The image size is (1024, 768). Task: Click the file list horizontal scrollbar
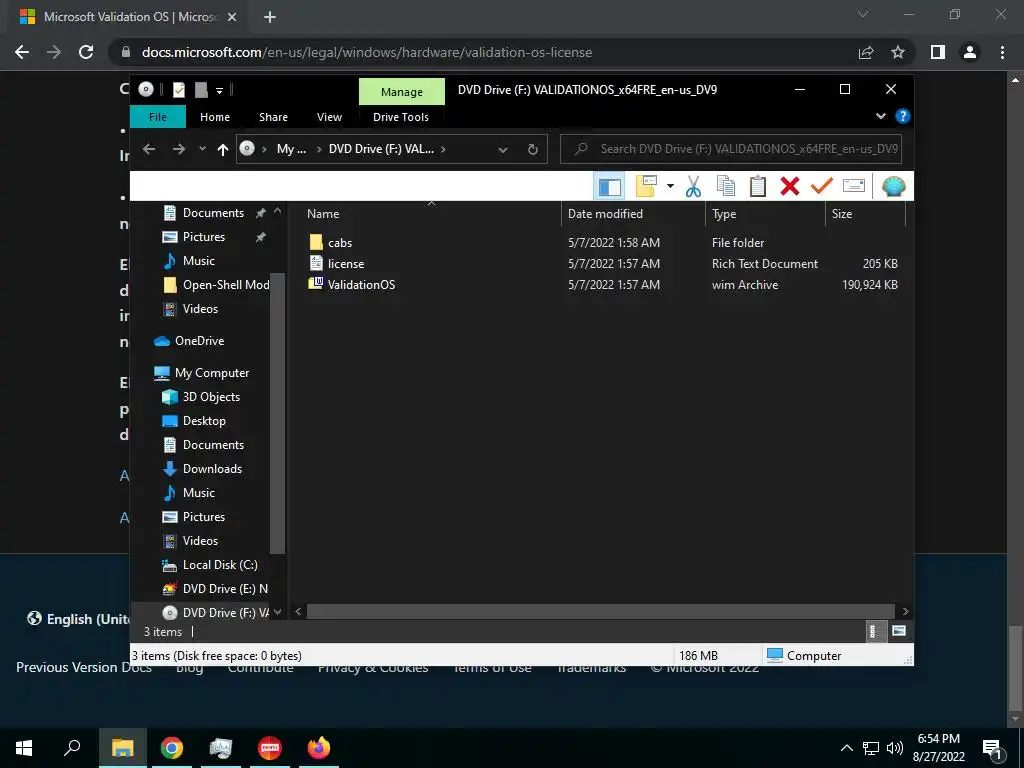[601, 611]
